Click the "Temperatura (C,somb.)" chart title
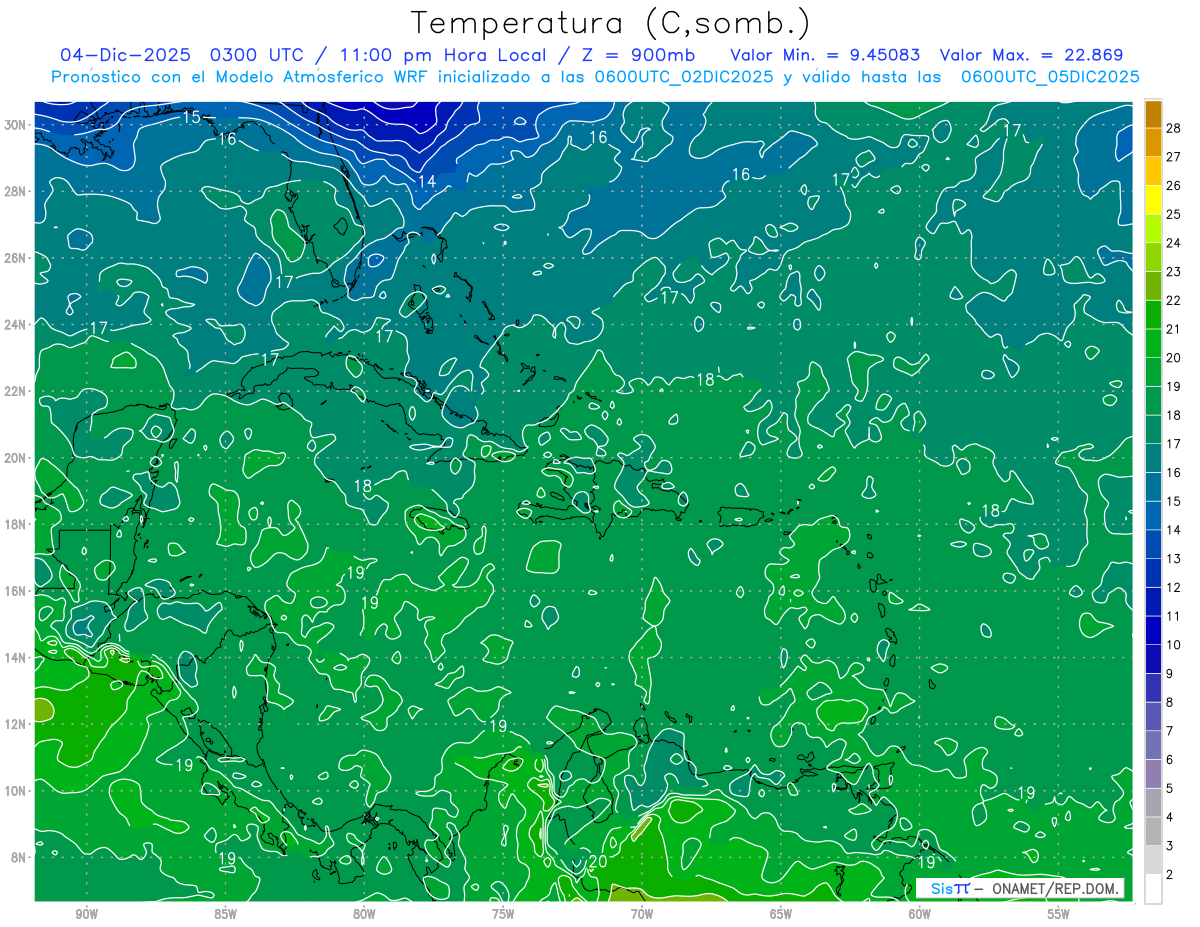 pos(609,24)
